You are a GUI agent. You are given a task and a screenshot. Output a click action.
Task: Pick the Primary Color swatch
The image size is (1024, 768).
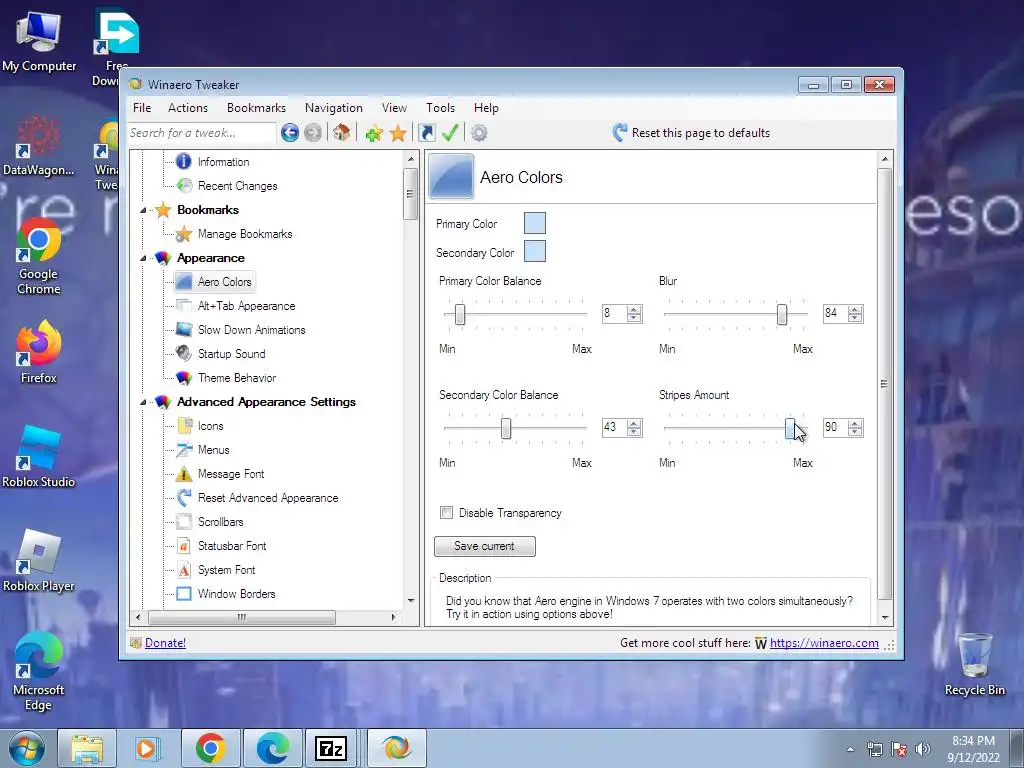535,223
